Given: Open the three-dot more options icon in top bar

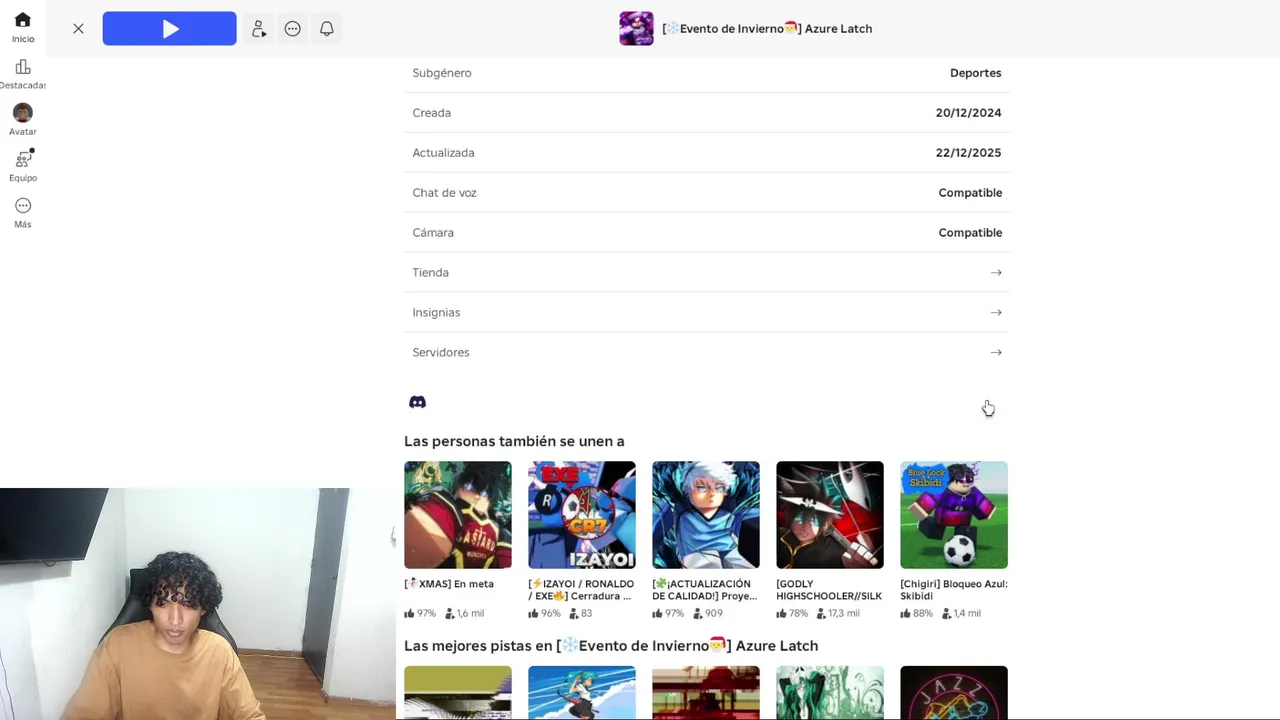Looking at the screenshot, I should 293,29.
